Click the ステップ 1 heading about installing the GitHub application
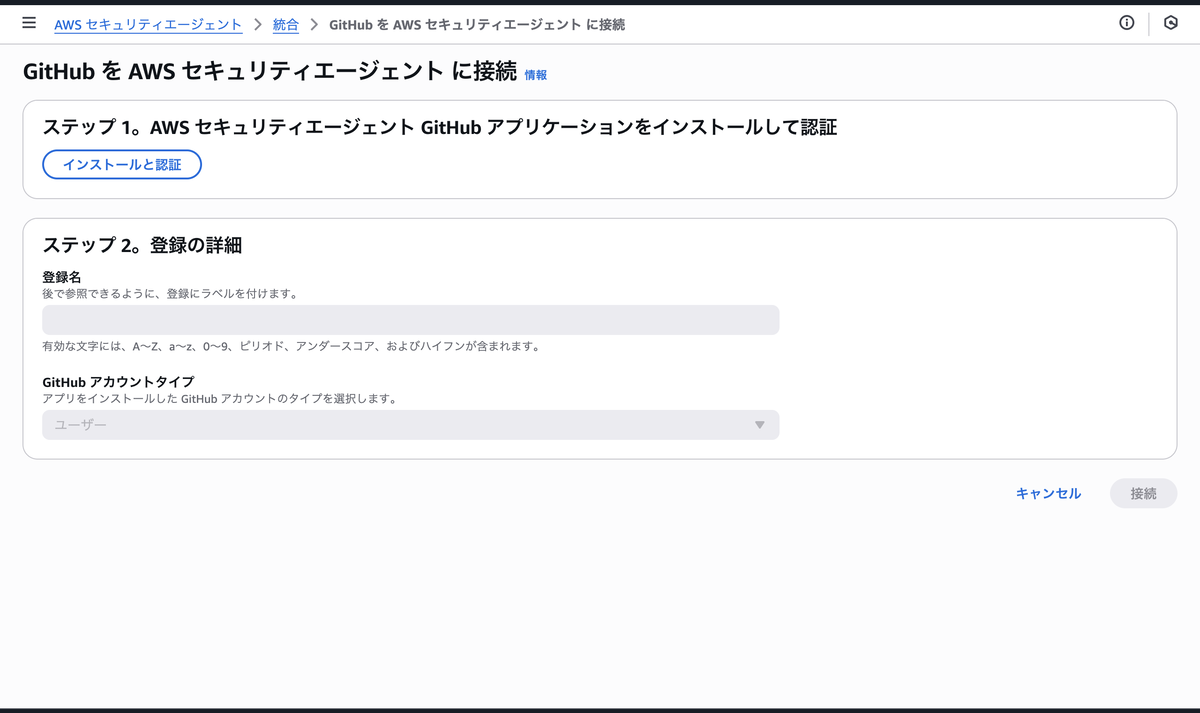Image resolution: width=1200 pixels, height=713 pixels. [439, 127]
